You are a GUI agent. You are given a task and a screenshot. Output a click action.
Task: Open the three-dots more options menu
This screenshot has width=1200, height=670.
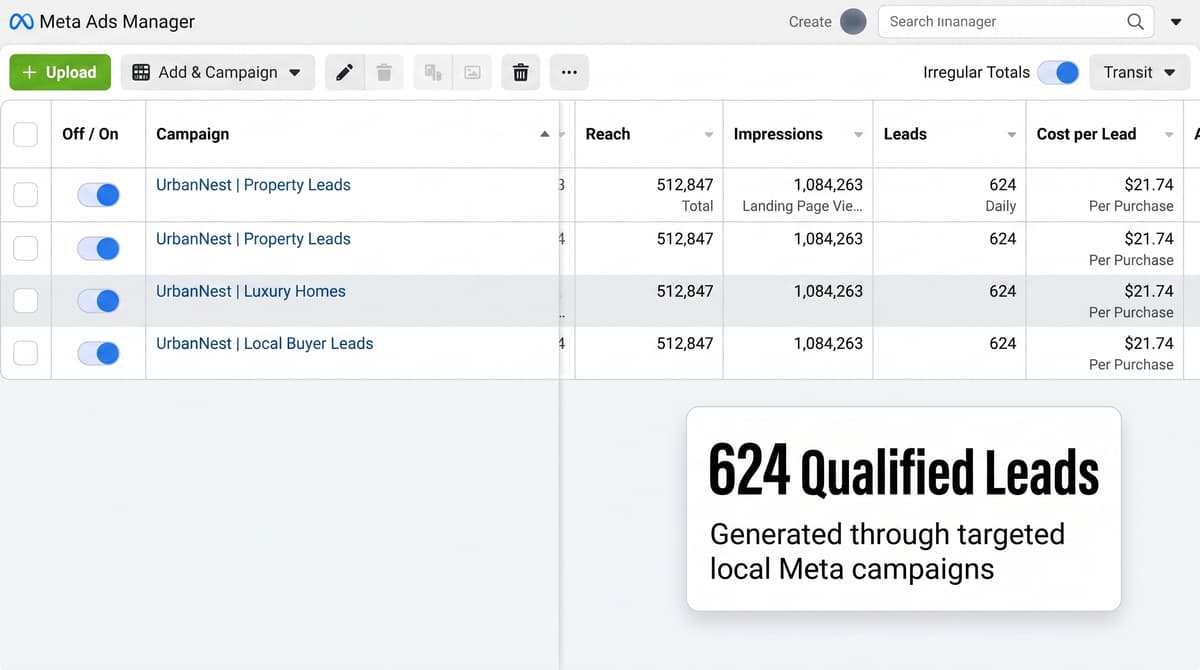[x=569, y=72]
